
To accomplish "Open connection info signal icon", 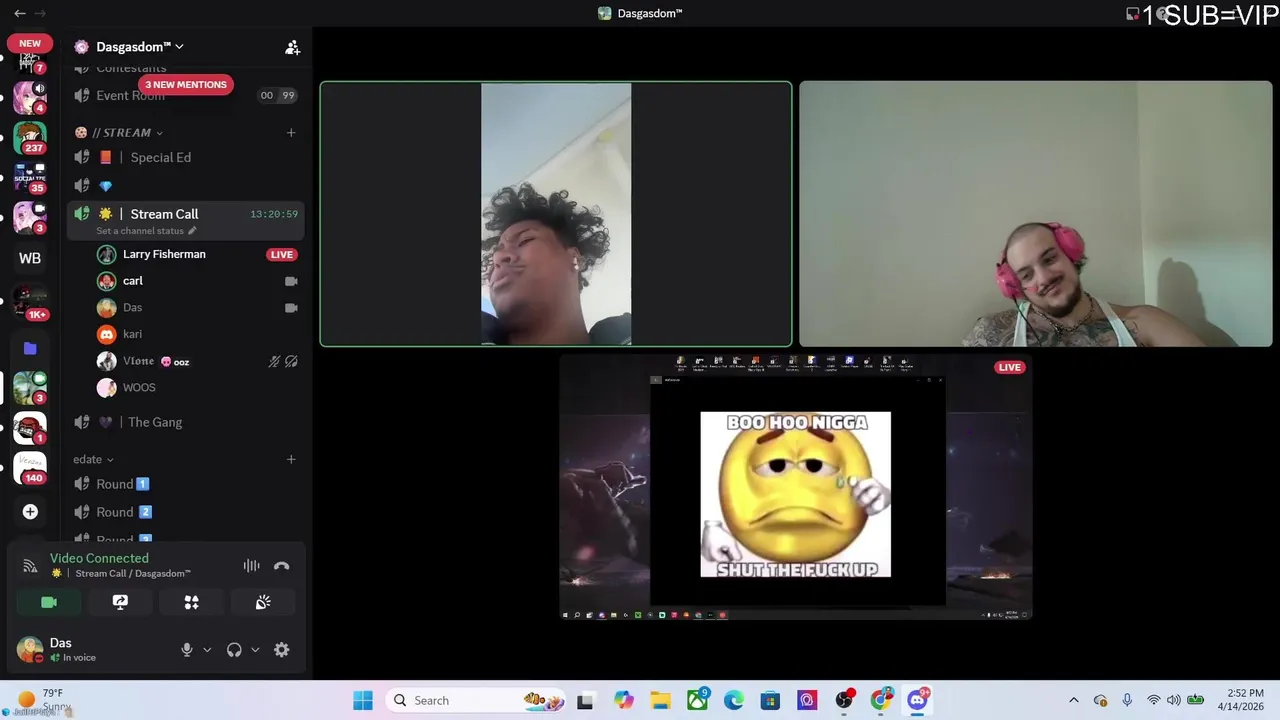I will [30, 566].
